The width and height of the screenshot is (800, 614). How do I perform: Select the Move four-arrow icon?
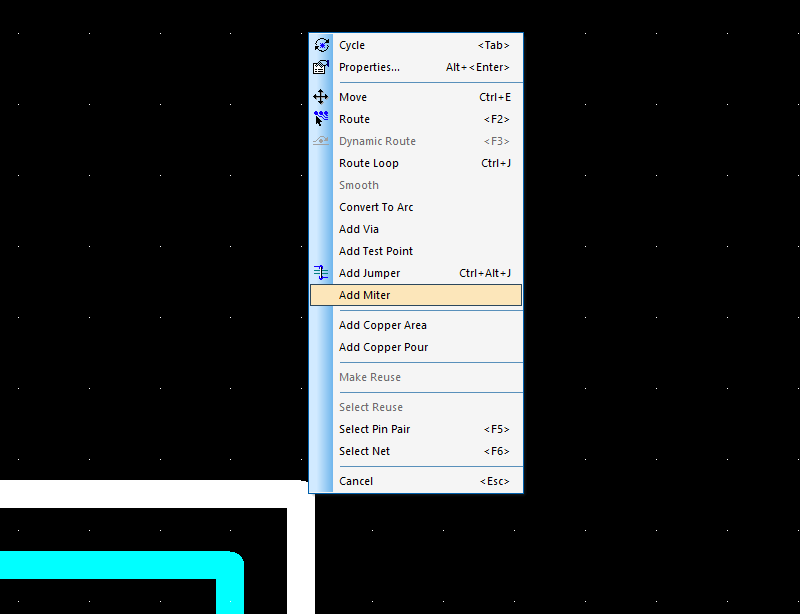coord(321,97)
